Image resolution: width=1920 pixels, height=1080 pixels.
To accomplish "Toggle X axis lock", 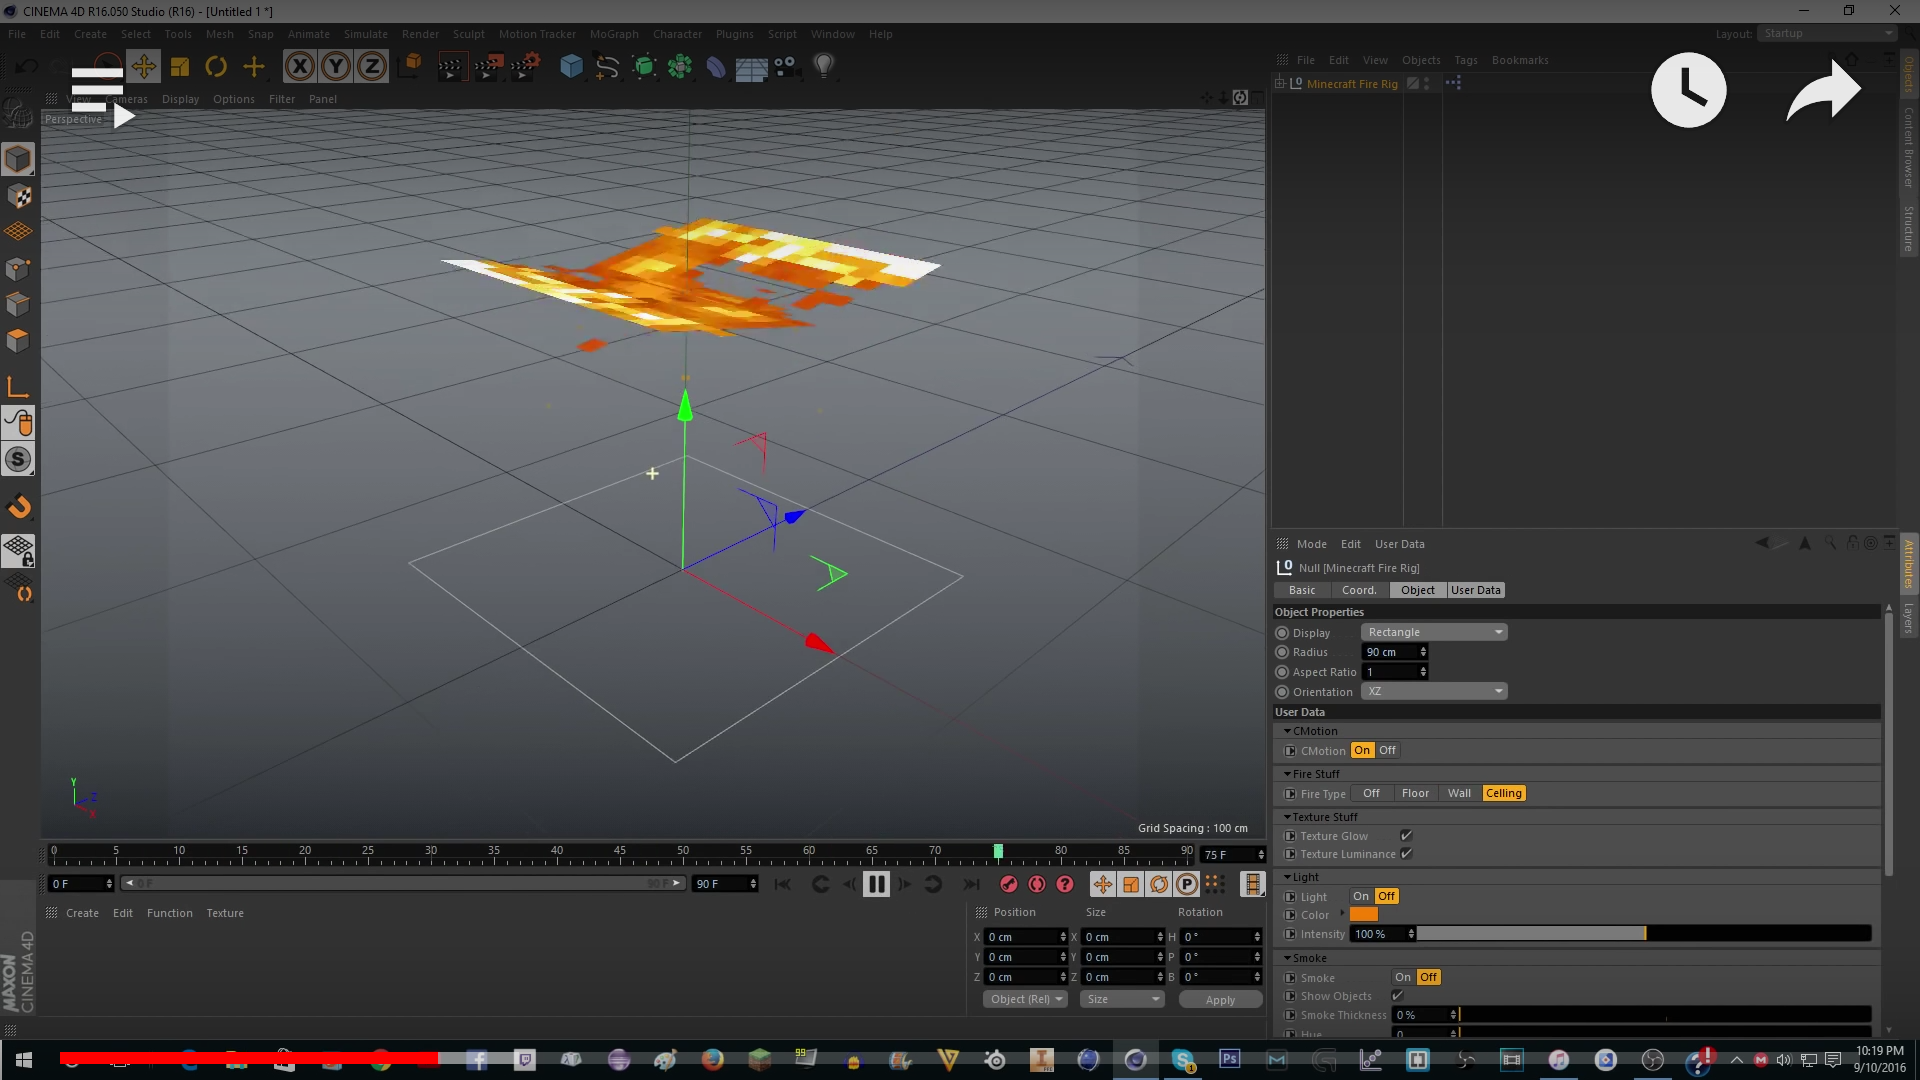I will coord(300,67).
